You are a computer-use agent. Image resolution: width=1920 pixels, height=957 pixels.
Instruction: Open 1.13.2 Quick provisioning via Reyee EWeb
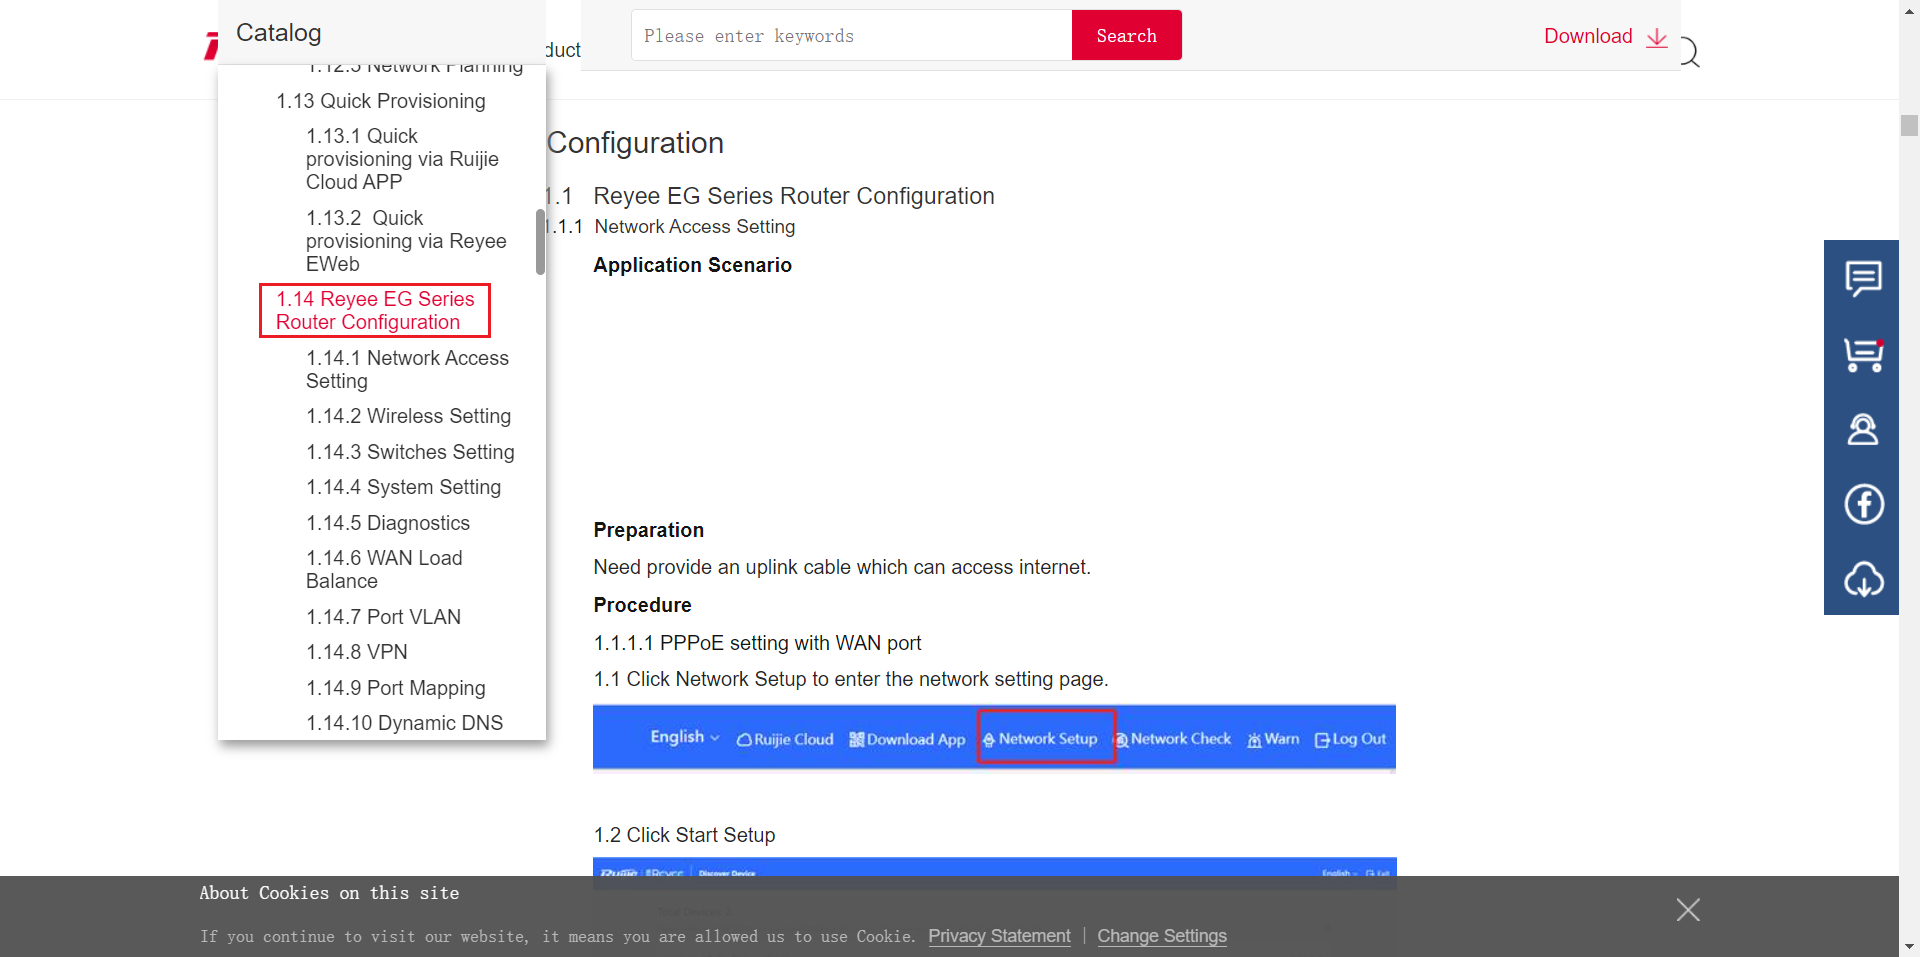pyautogui.click(x=406, y=241)
